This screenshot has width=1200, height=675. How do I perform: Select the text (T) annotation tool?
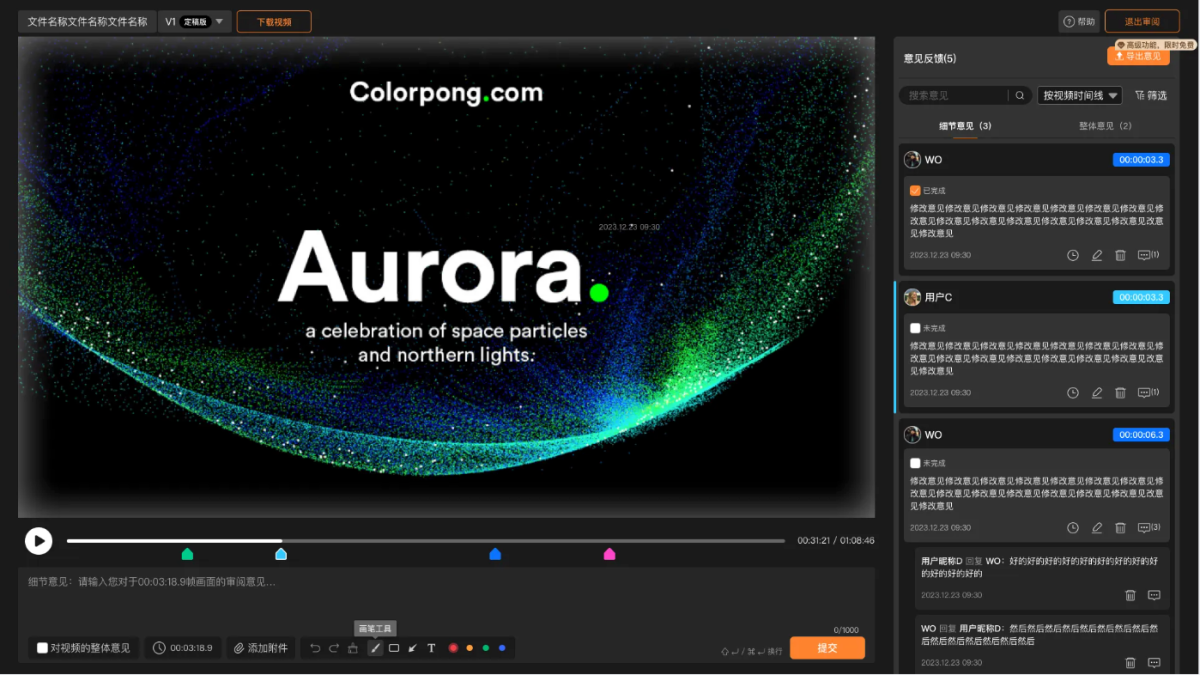[431, 648]
